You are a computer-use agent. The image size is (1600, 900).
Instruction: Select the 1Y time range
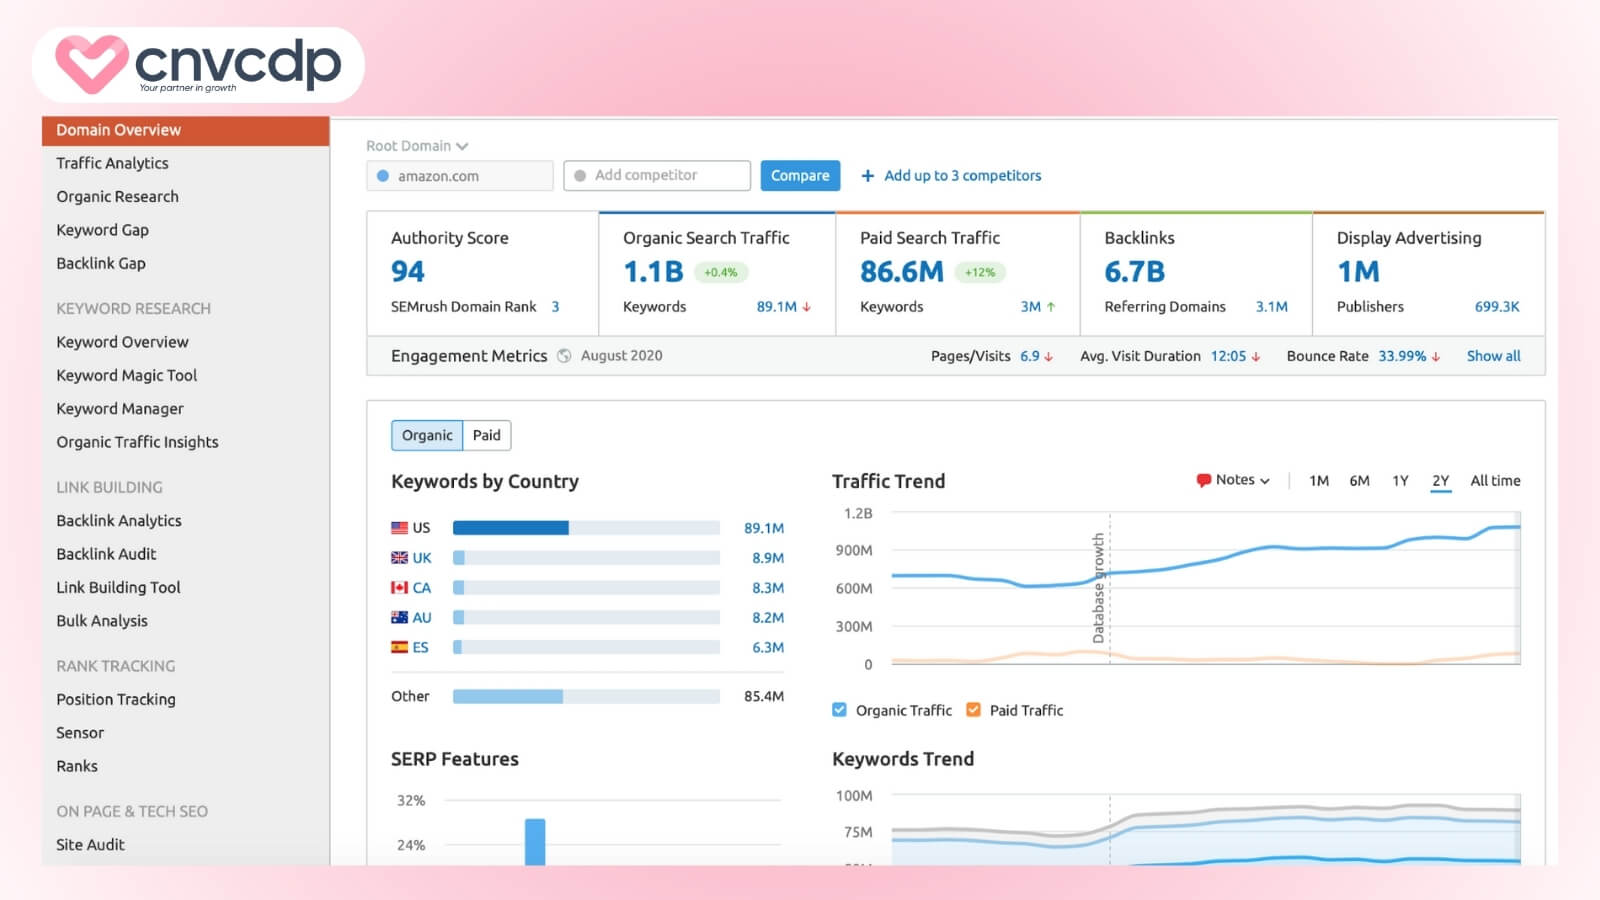1400,481
